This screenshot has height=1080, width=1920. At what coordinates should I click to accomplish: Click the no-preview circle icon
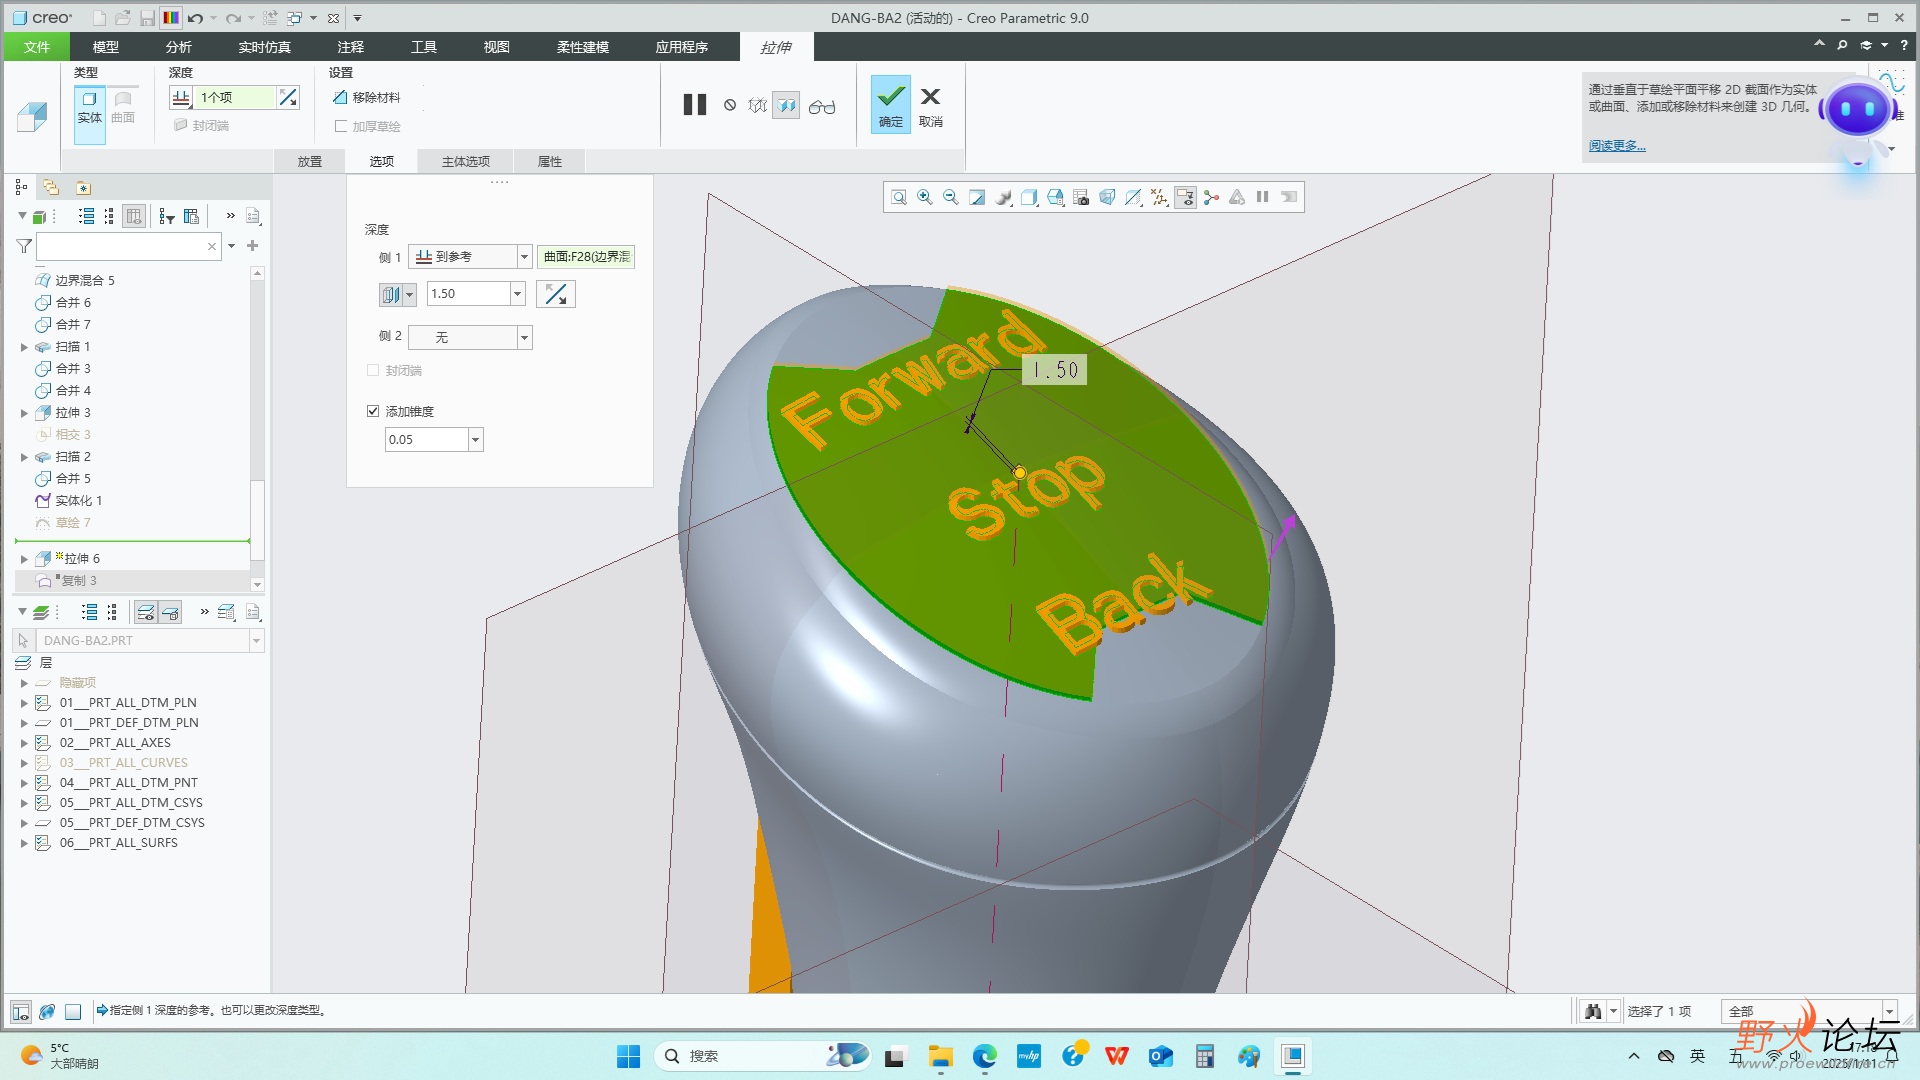pyautogui.click(x=730, y=105)
